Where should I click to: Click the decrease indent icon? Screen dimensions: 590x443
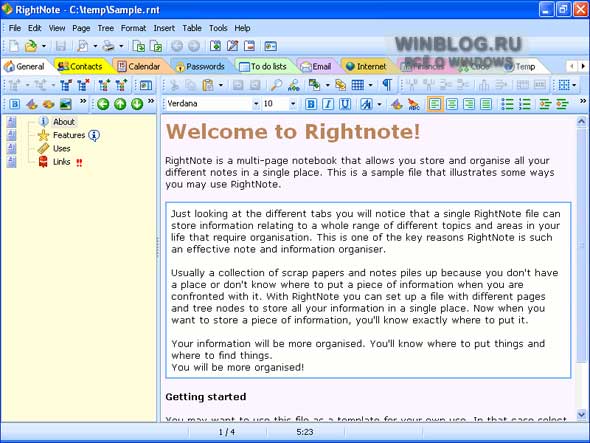[x=545, y=104]
